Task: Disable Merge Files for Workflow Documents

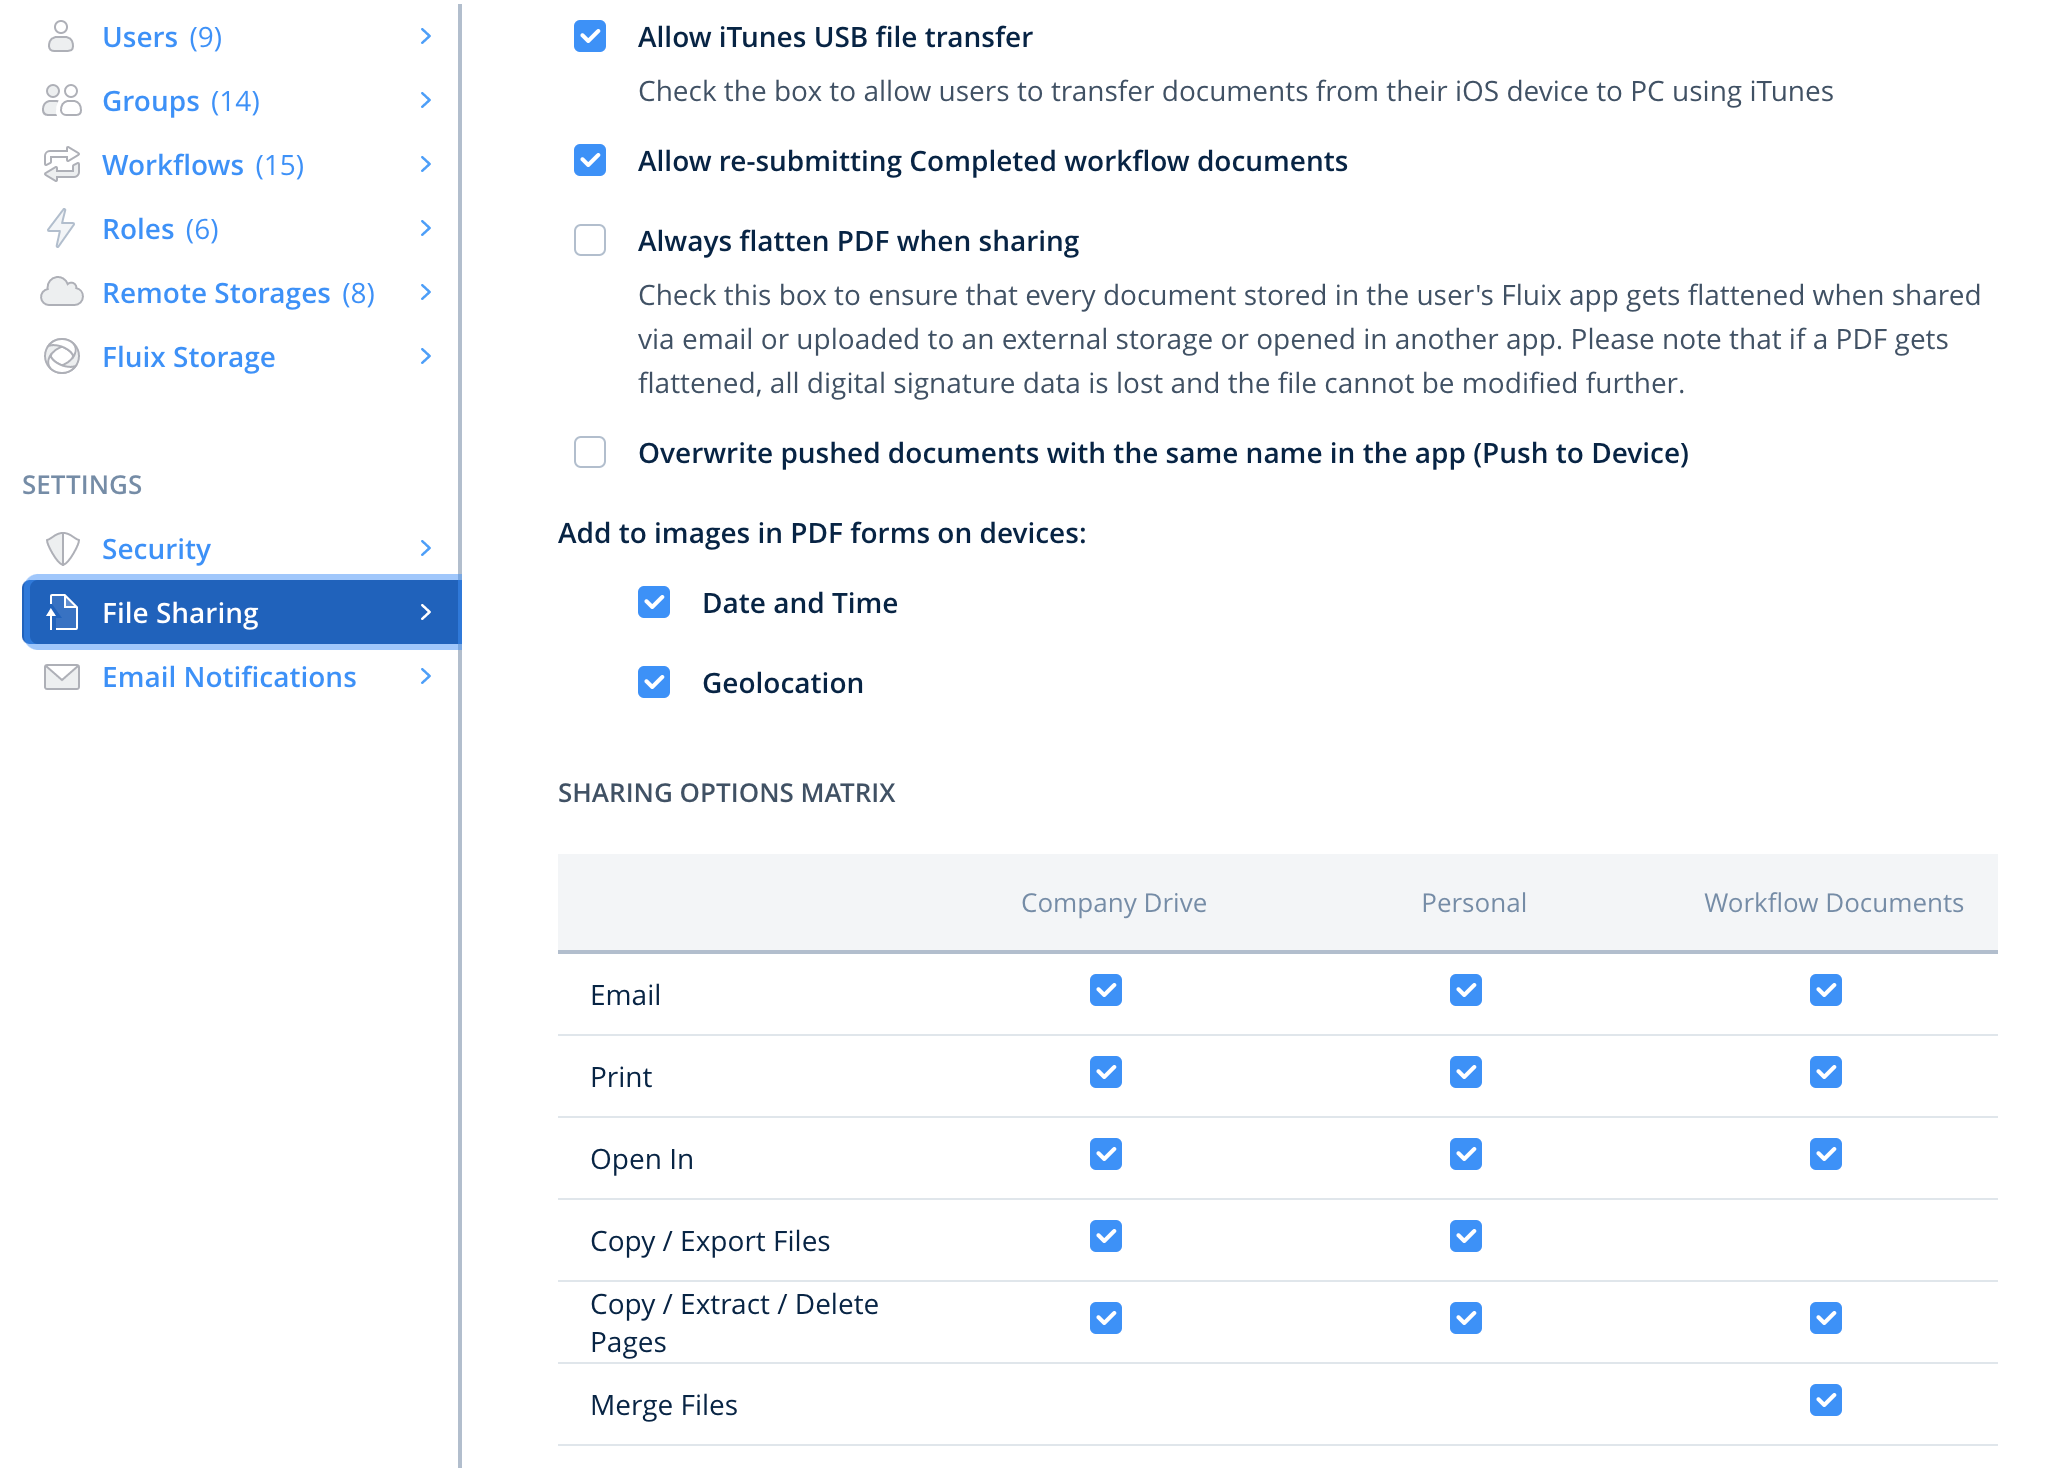Action: [x=1825, y=1401]
